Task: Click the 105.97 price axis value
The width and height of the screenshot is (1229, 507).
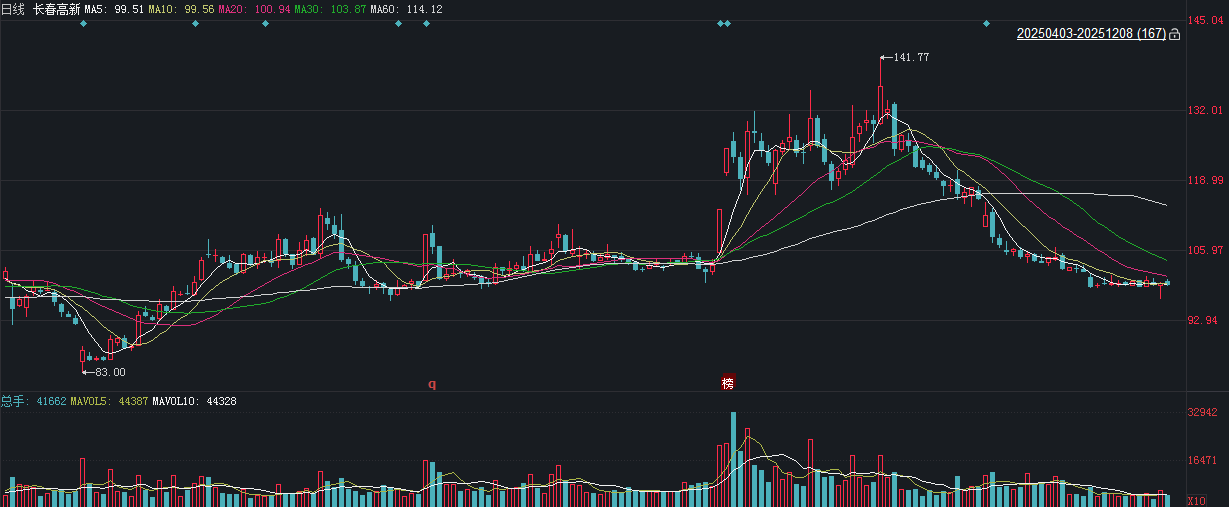Action: point(1206,250)
